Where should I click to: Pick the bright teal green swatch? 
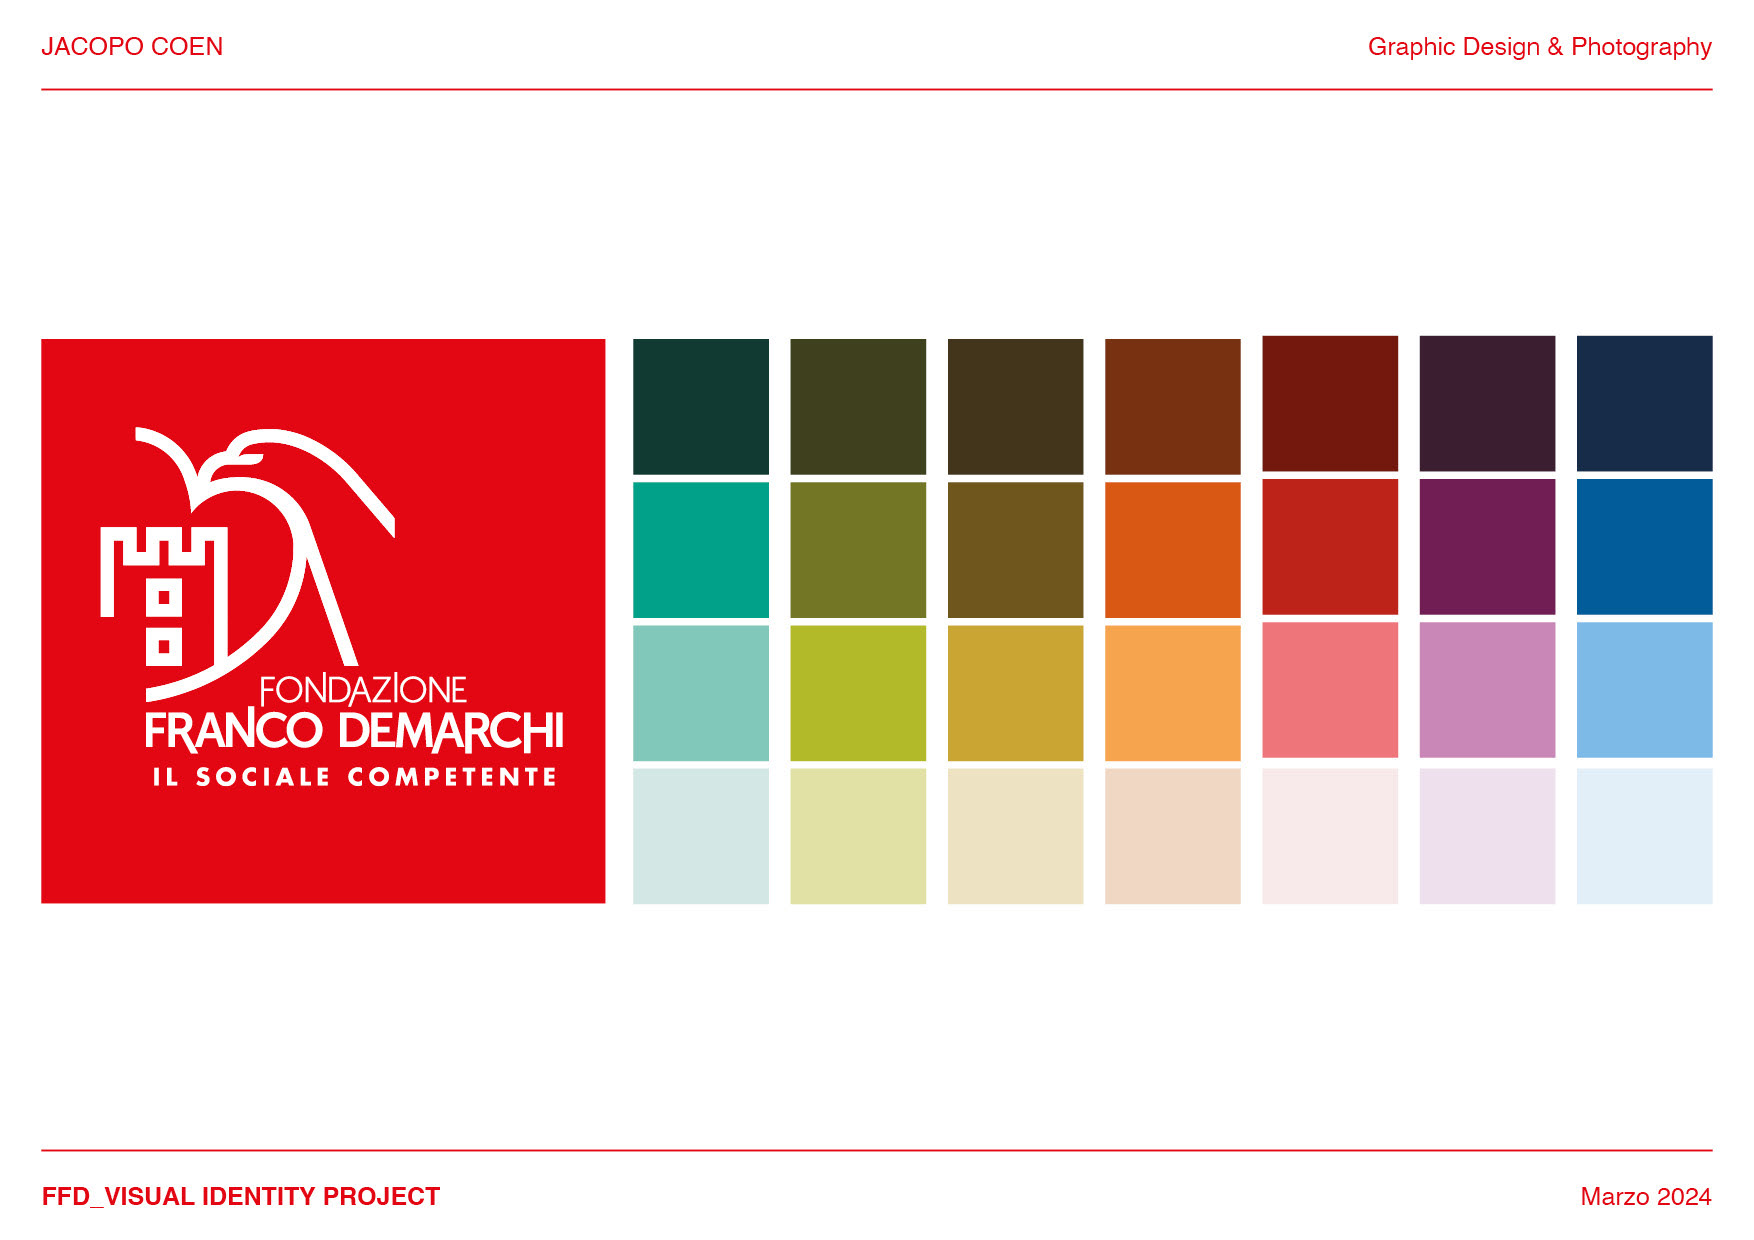point(701,550)
